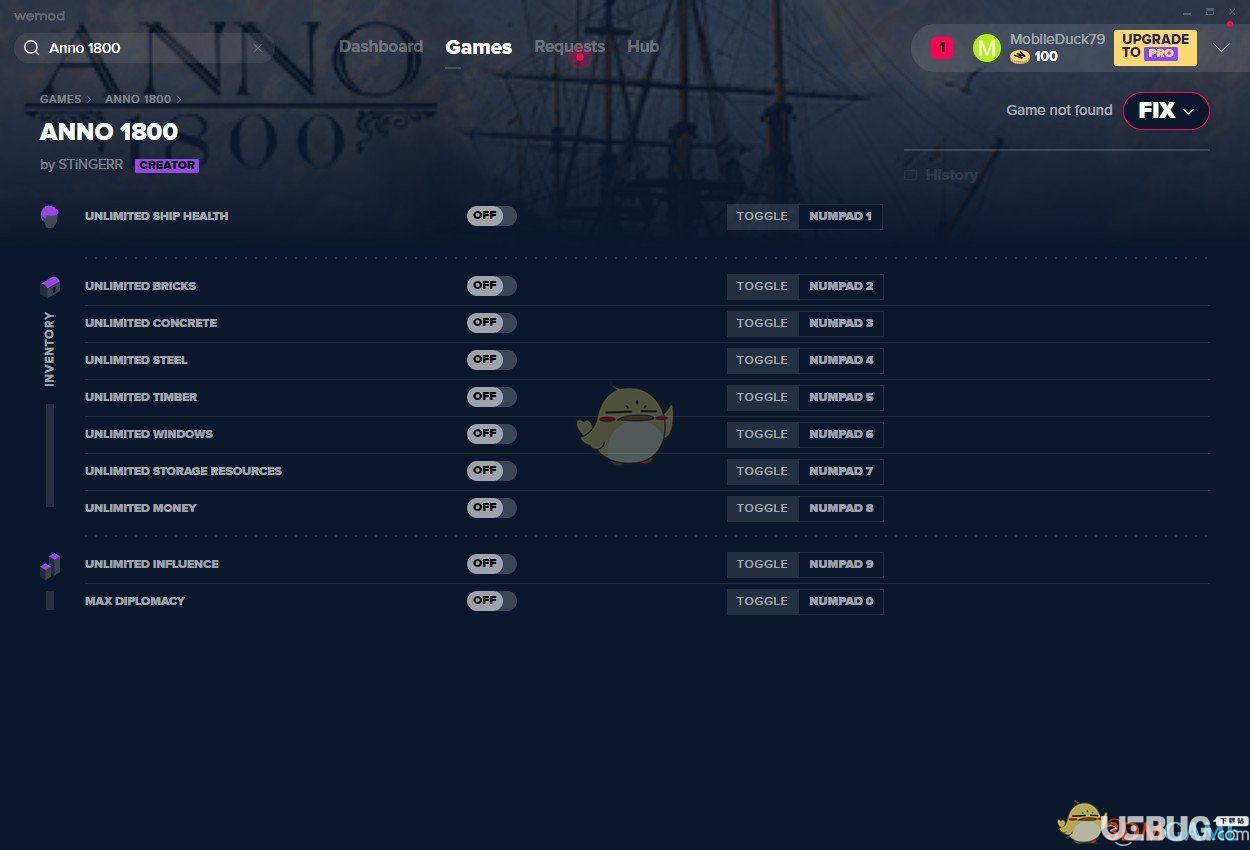The height and width of the screenshot is (850, 1250).
Task: Click the MobileDuck79 username
Action: tap(1057, 39)
